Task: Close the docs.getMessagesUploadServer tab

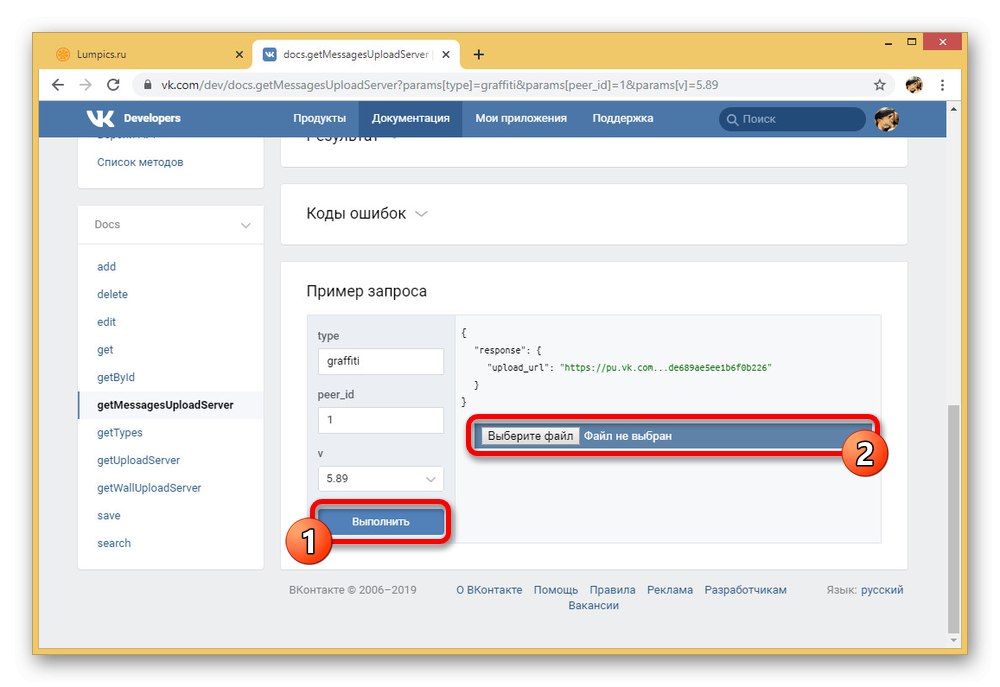Action: (x=446, y=55)
